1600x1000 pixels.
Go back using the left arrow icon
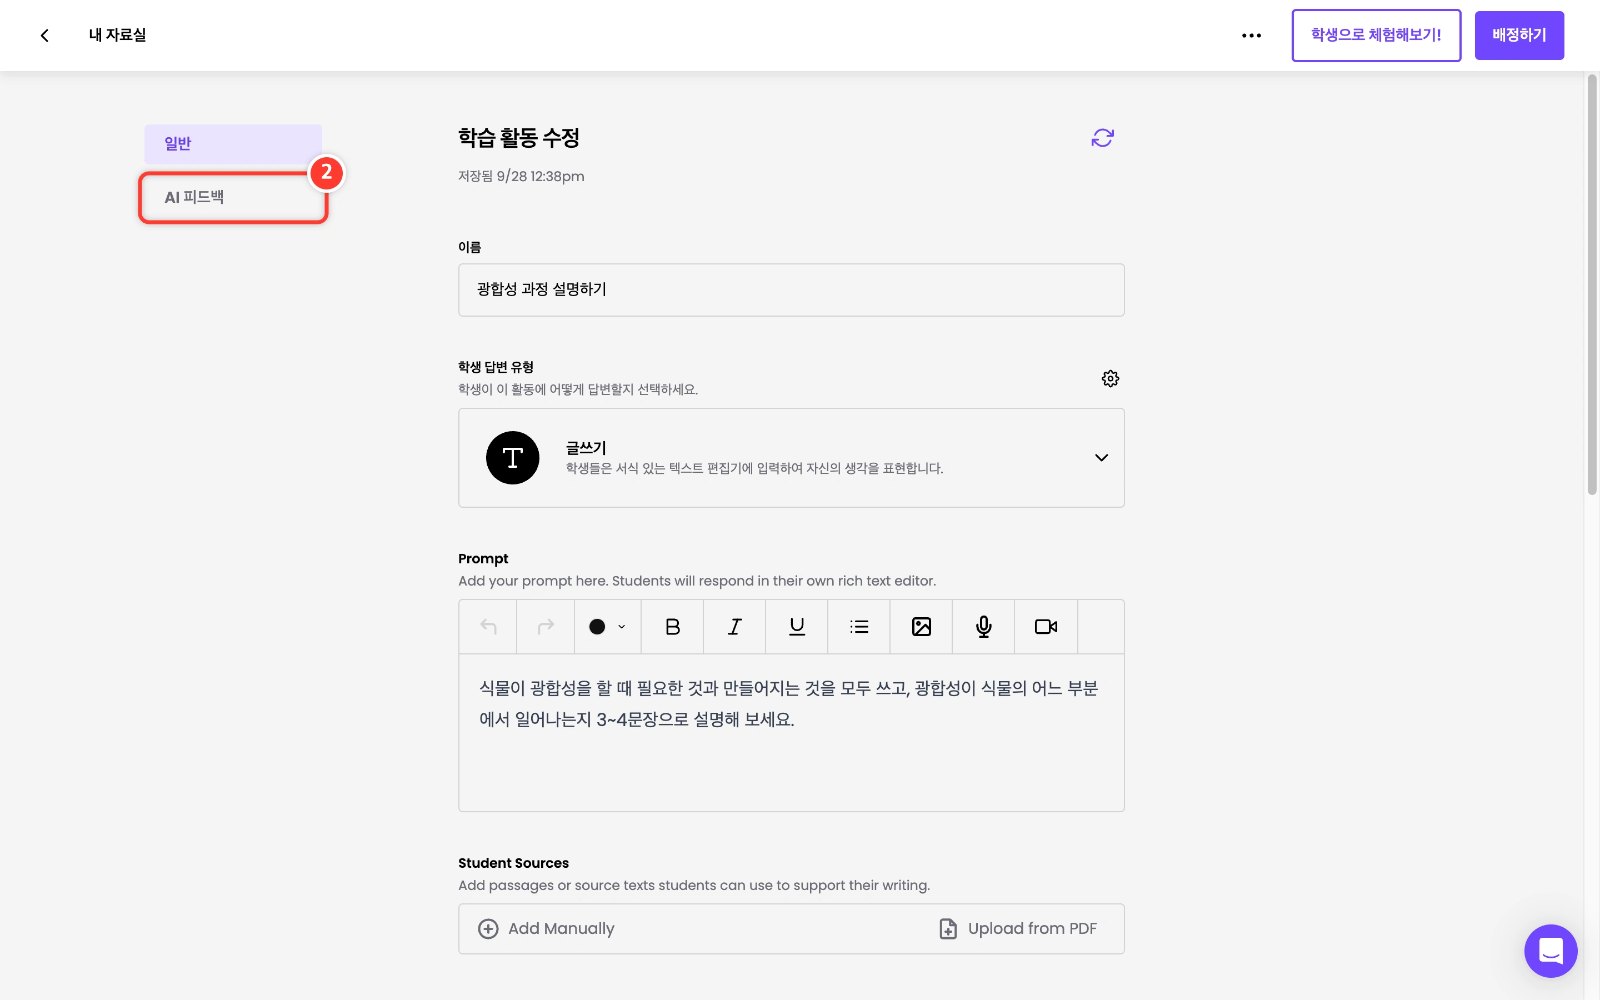44,35
